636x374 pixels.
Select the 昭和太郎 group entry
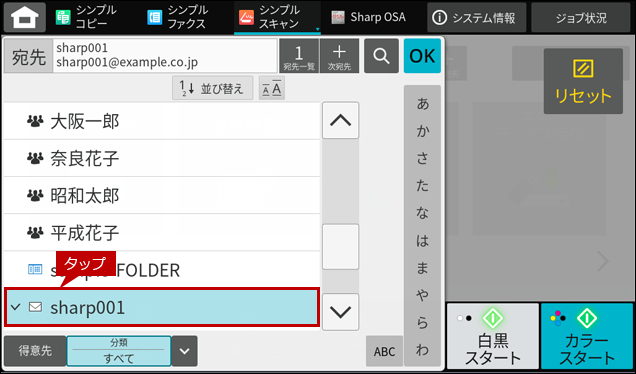162,196
